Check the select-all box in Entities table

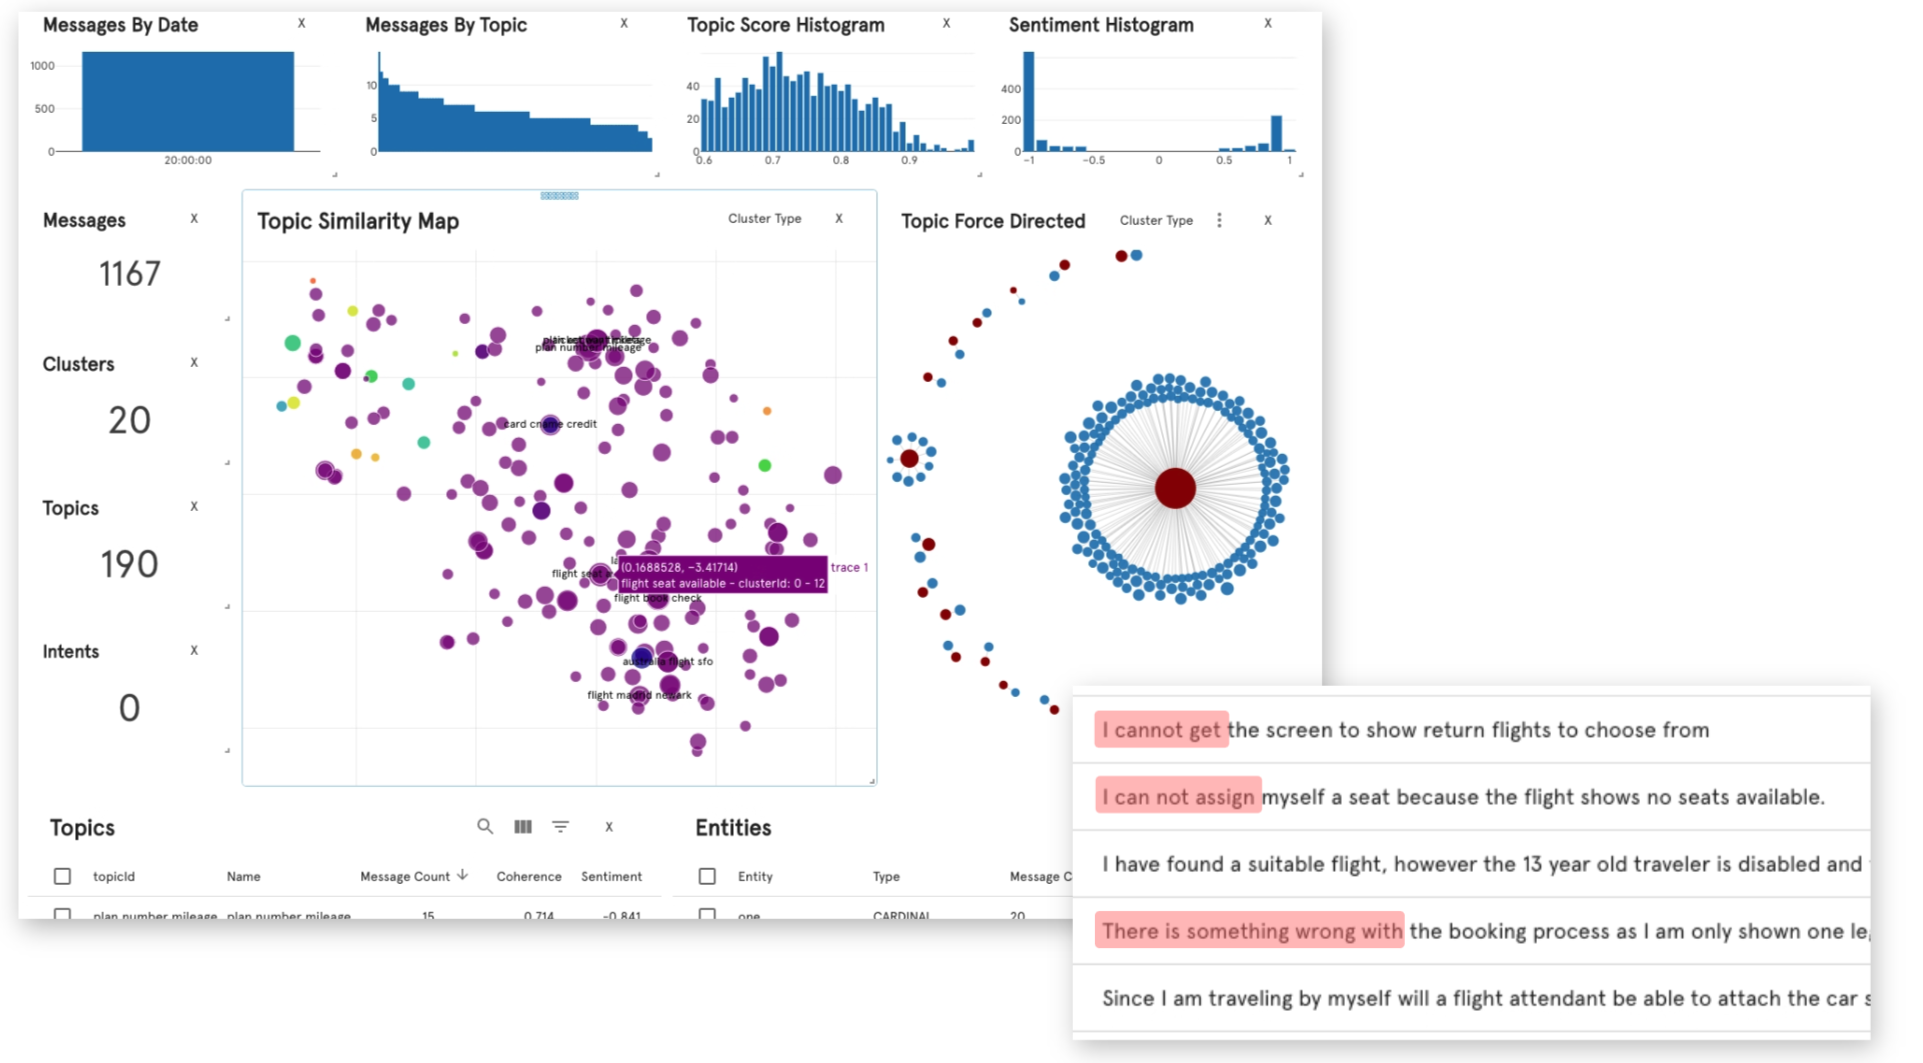(x=707, y=876)
